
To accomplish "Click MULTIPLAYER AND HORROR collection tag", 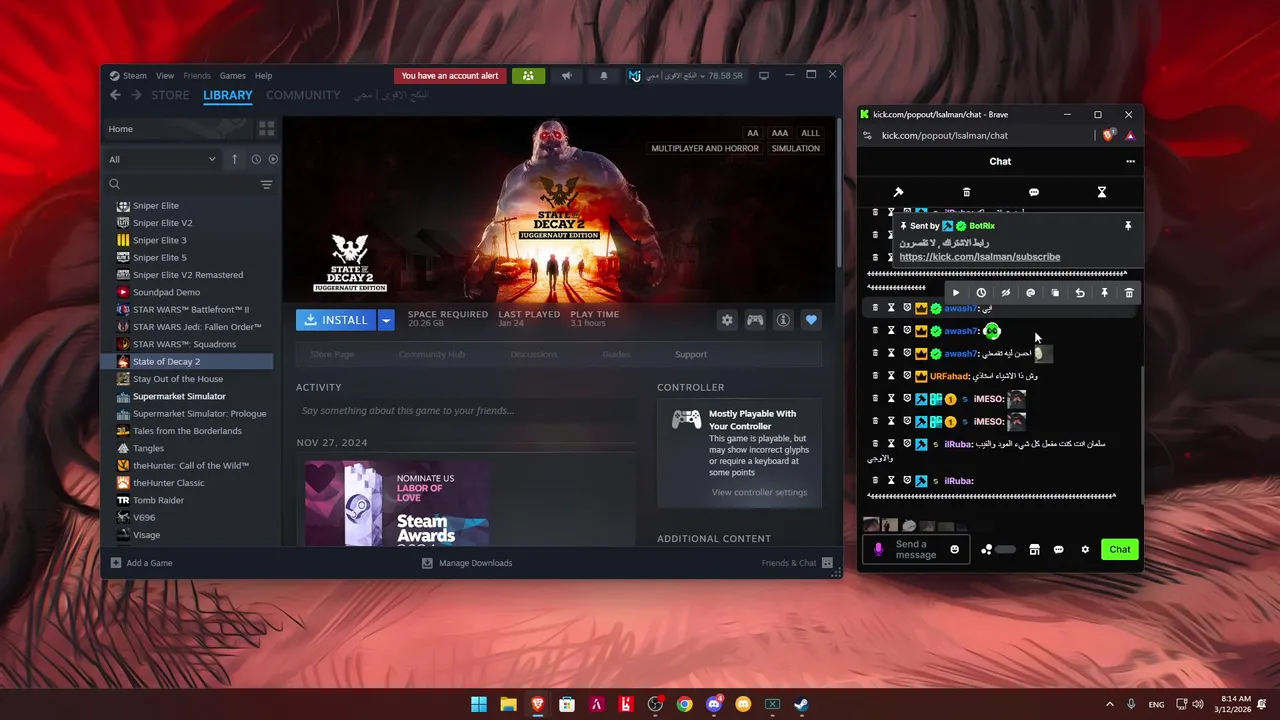I will [x=705, y=148].
